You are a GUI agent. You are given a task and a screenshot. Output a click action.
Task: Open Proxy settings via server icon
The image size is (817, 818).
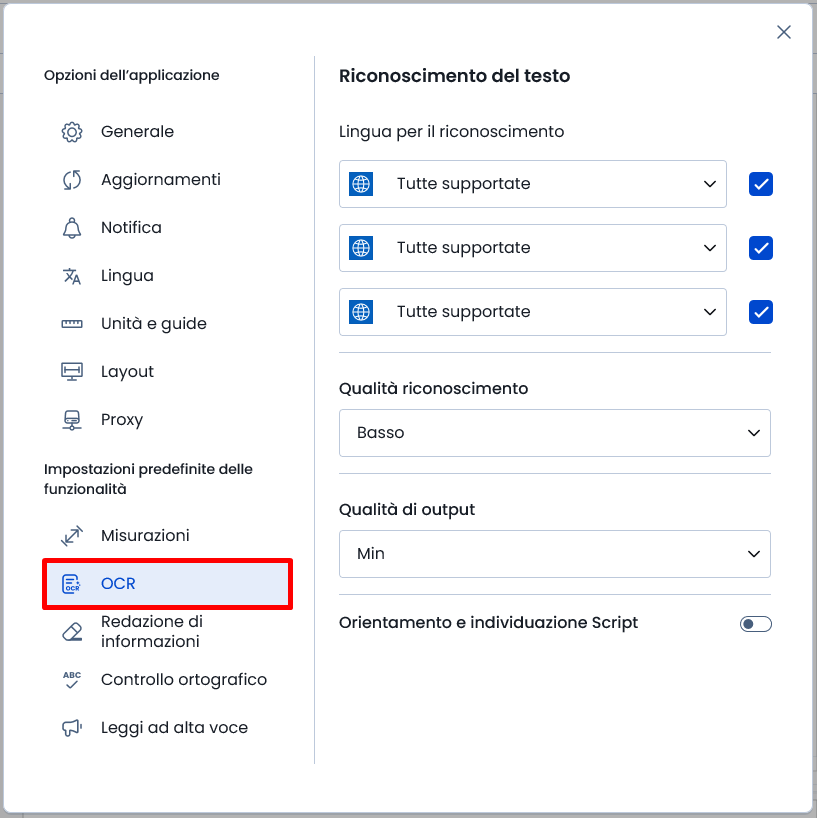tap(72, 420)
